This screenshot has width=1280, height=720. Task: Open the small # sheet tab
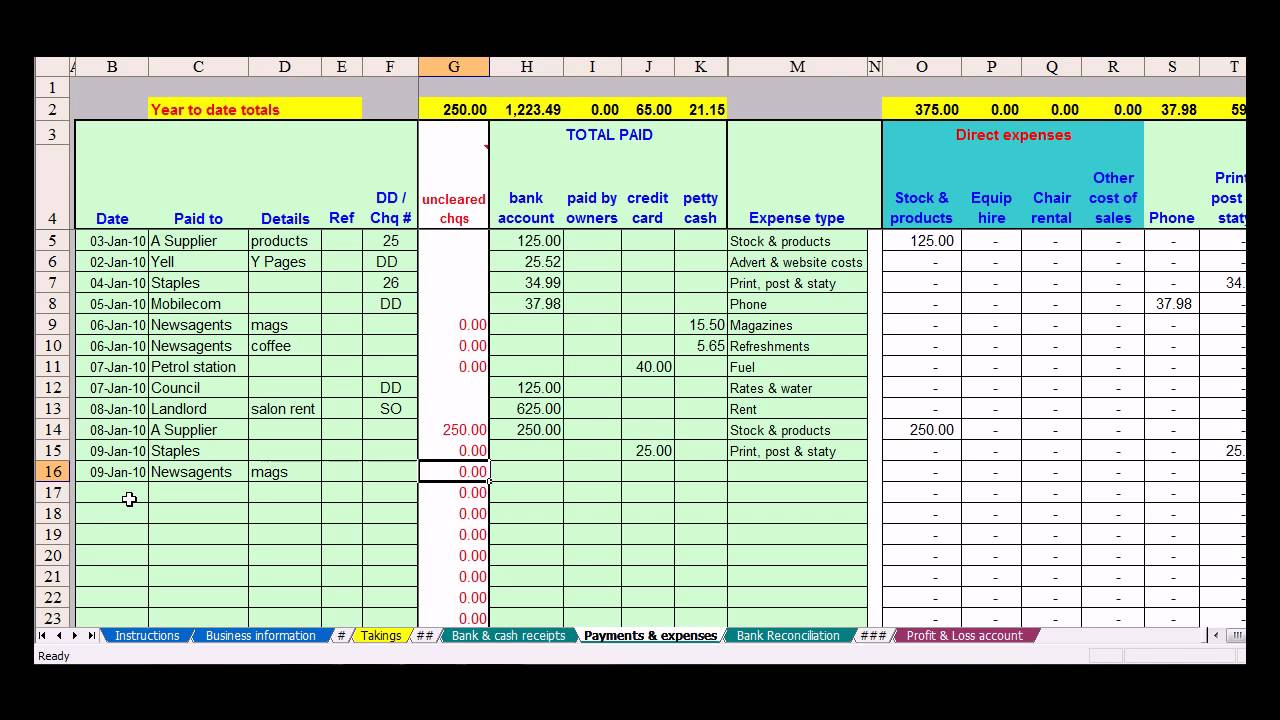340,635
